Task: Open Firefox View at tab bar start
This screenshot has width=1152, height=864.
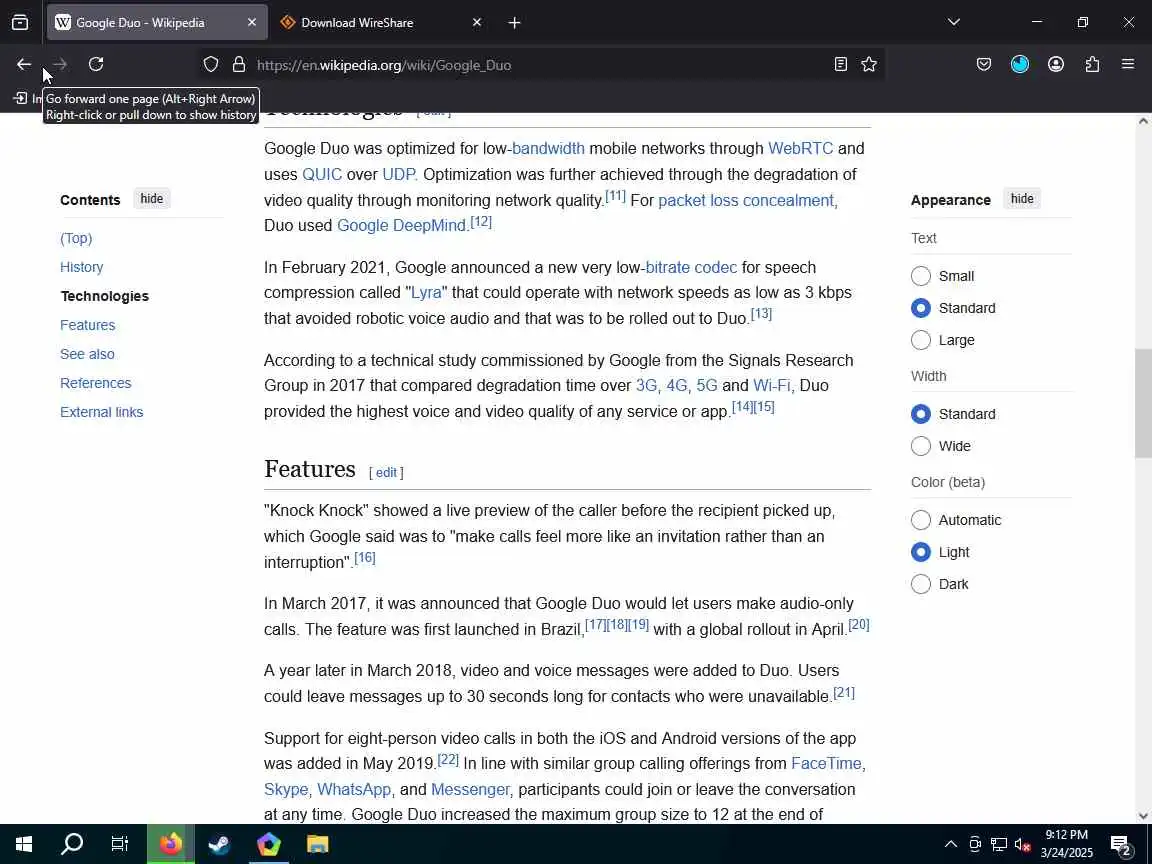Action: click(x=20, y=23)
